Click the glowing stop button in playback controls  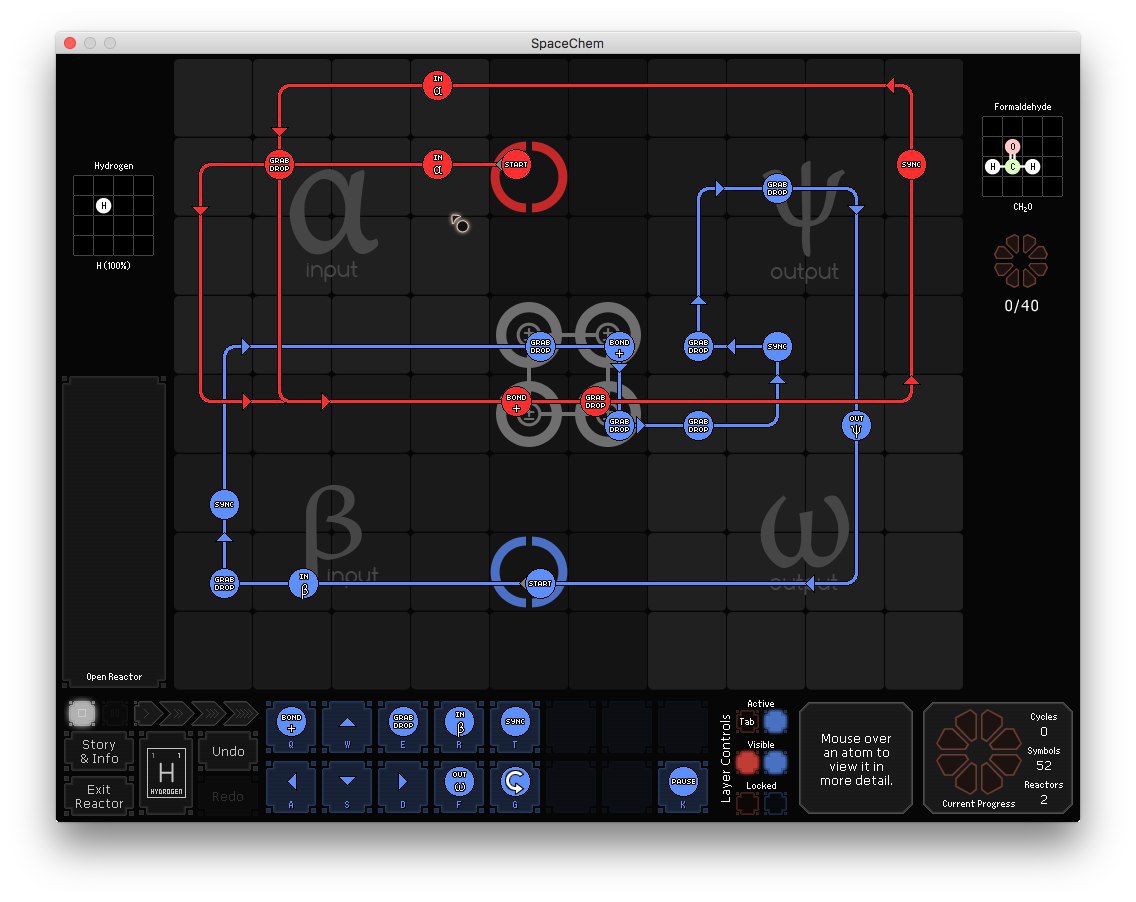click(x=82, y=713)
